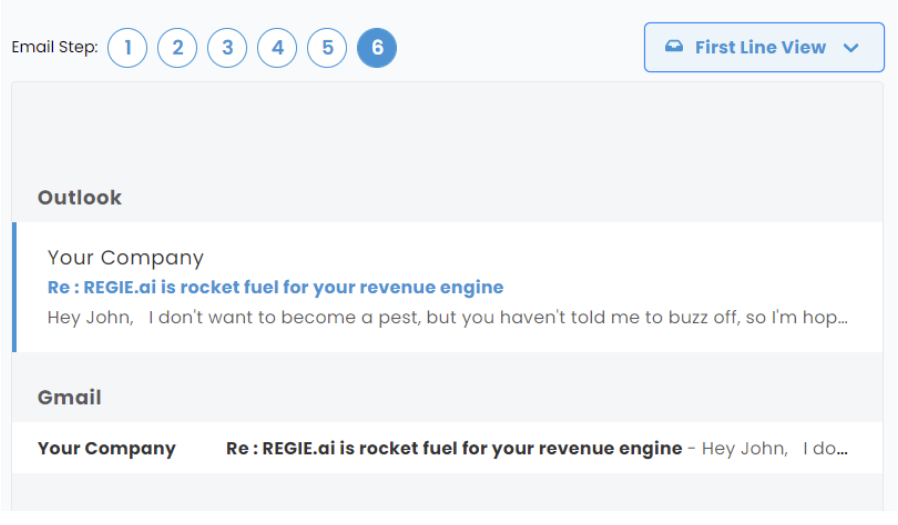Open the First Line View dropdown
The height and width of the screenshot is (525, 898).
coord(764,47)
